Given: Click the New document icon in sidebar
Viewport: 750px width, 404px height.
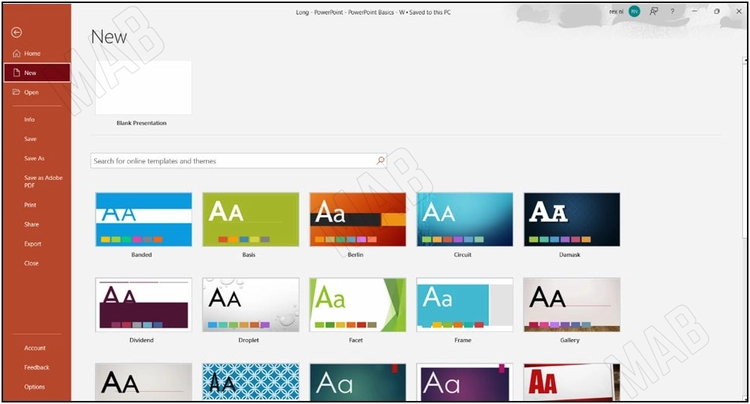Looking at the screenshot, I should point(16,73).
